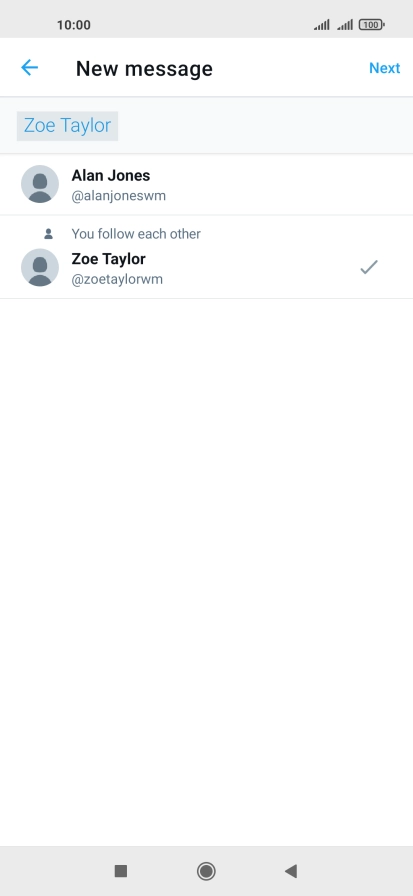Tap the New message title
The height and width of the screenshot is (896, 413).
point(144,69)
